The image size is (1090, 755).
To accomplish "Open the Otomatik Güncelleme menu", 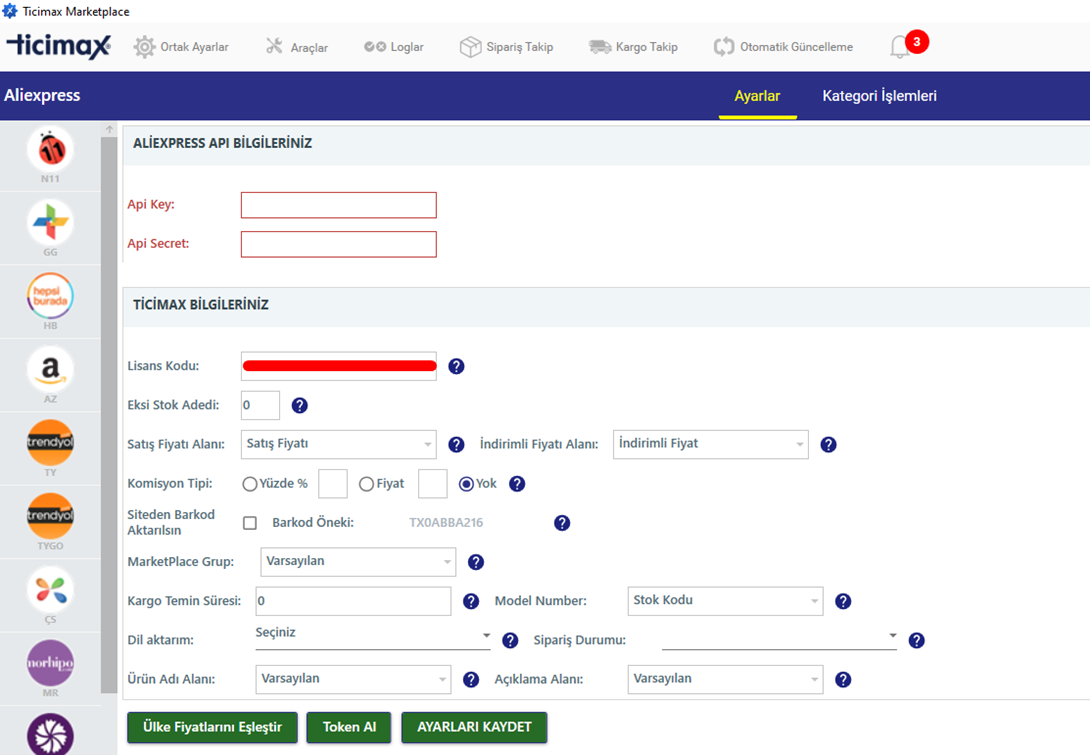I will [x=783, y=47].
